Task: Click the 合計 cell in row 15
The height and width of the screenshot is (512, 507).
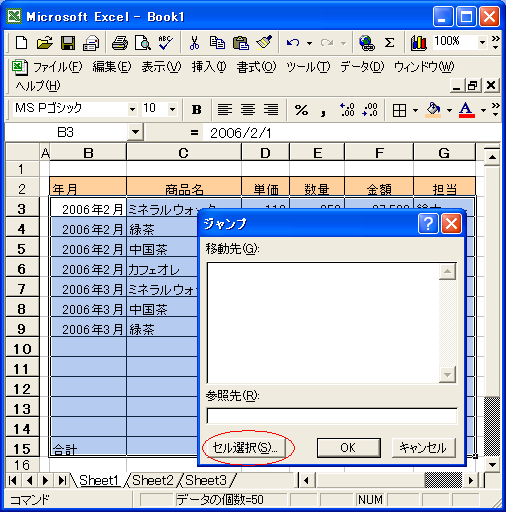Action: 88,447
